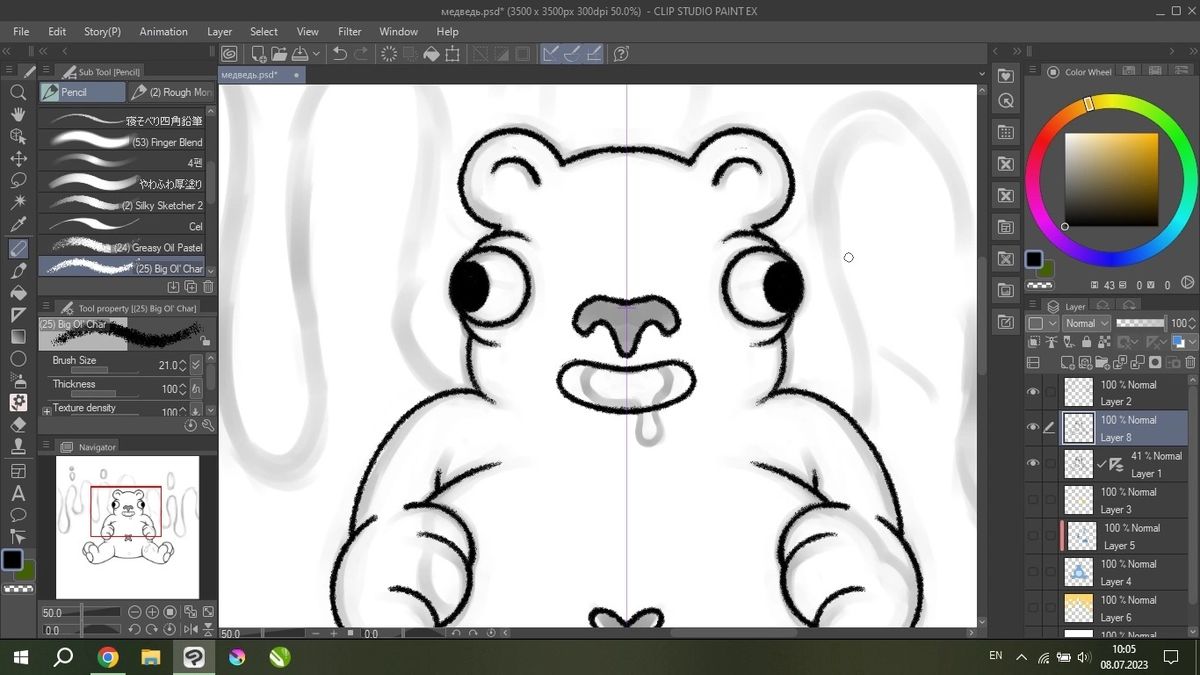This screenshot has width=1200, height=675.
Task: Expand Texture density settings
Action: click(x=46, y=410)
